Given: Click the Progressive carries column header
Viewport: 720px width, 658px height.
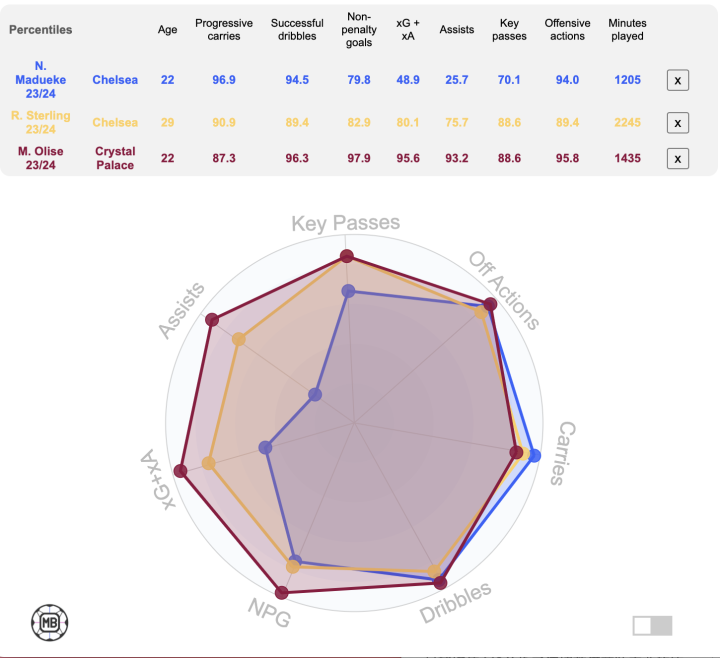Looking at the screenshot, I should tap(224, 29).
